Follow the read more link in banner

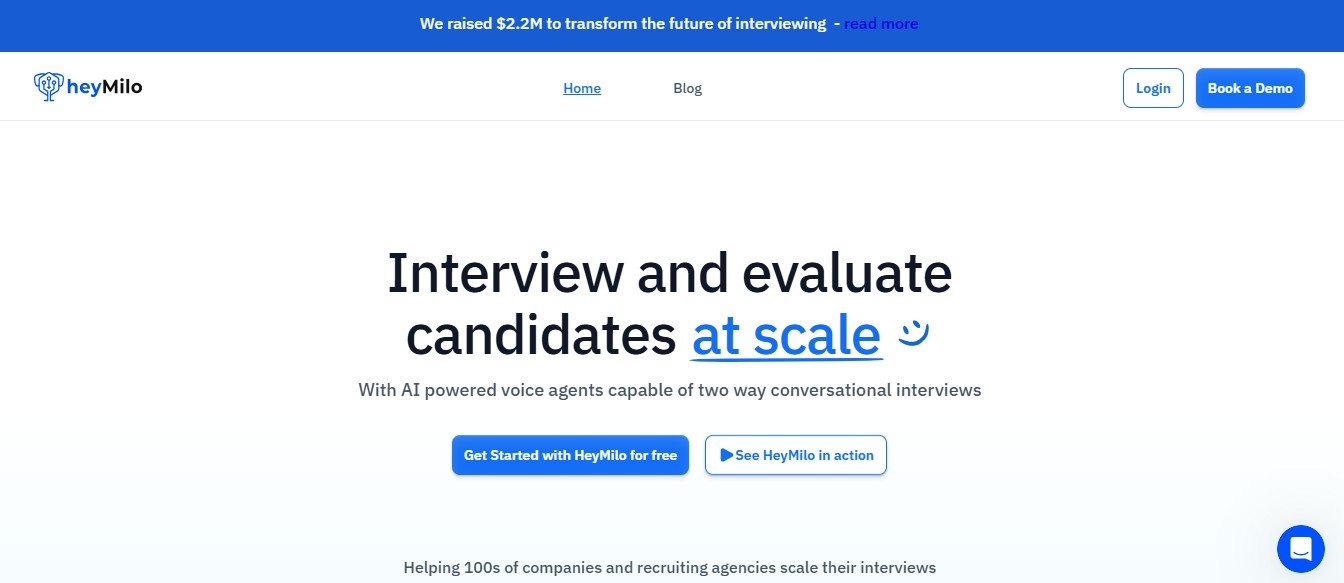pyautogui.click(x=881, y=23)
